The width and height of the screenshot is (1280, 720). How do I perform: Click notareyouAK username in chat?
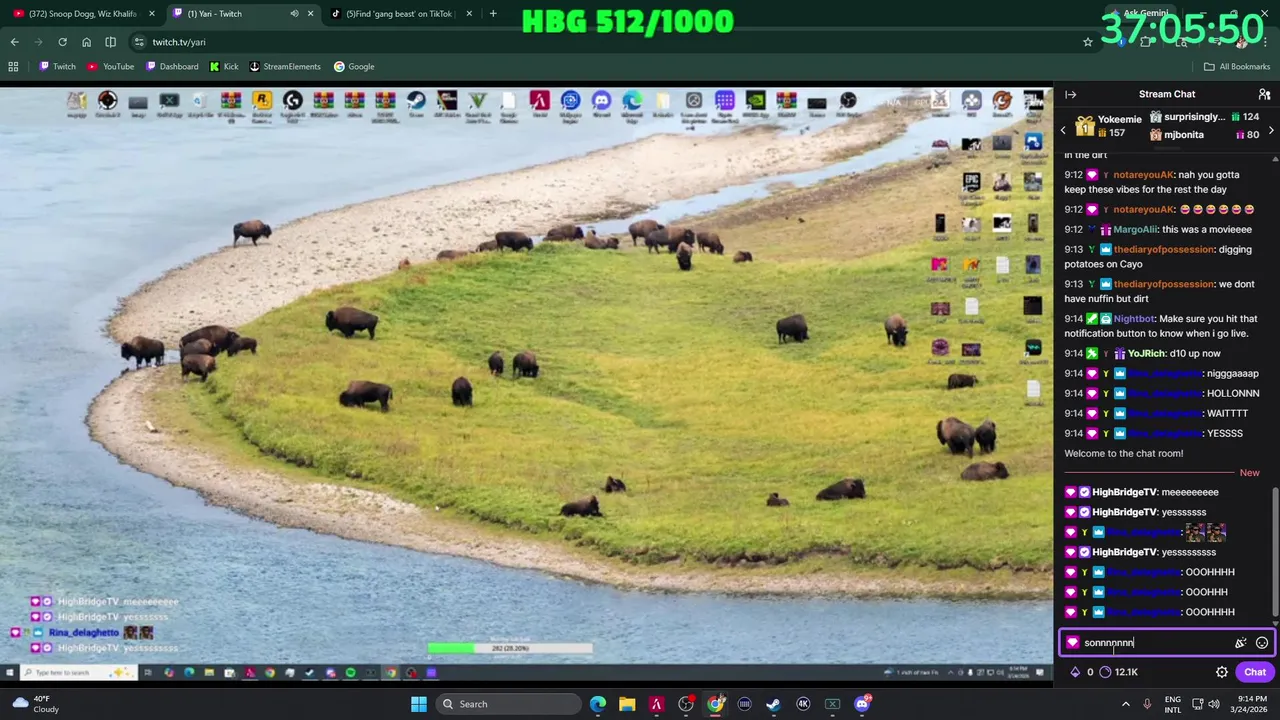pos(1144,175)
